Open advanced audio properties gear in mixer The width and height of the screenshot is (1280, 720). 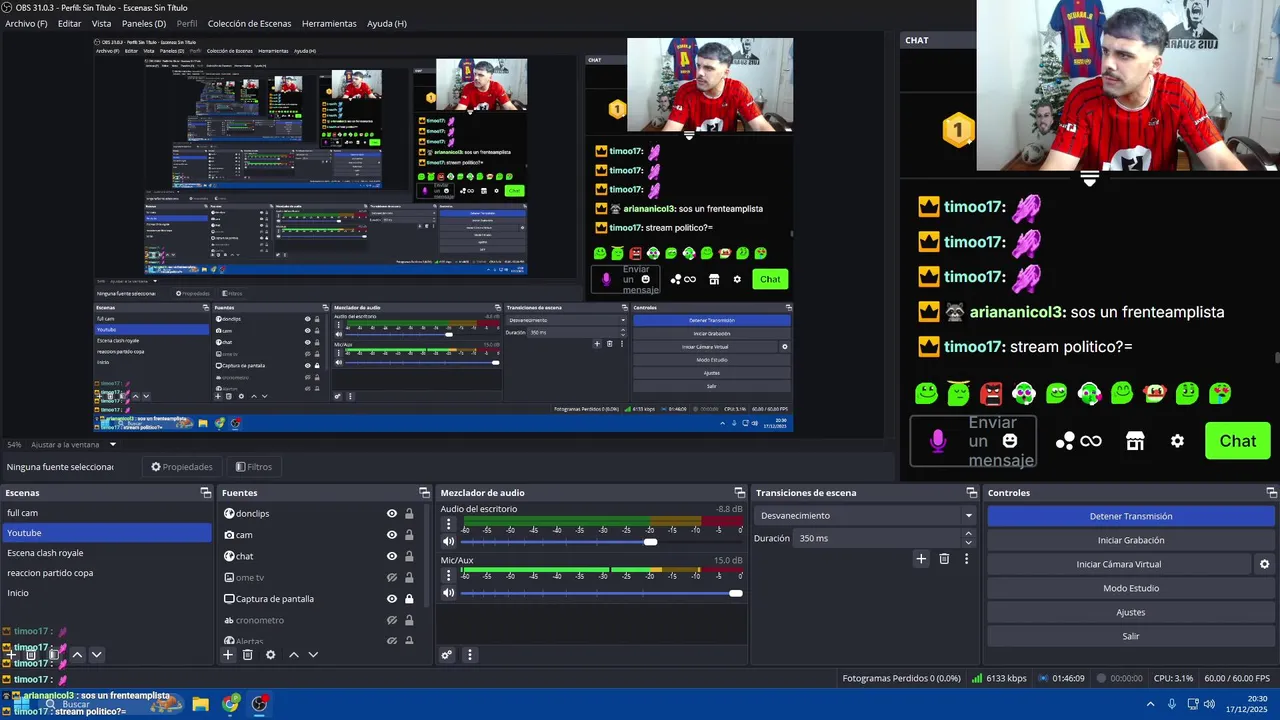coord(447,655)
